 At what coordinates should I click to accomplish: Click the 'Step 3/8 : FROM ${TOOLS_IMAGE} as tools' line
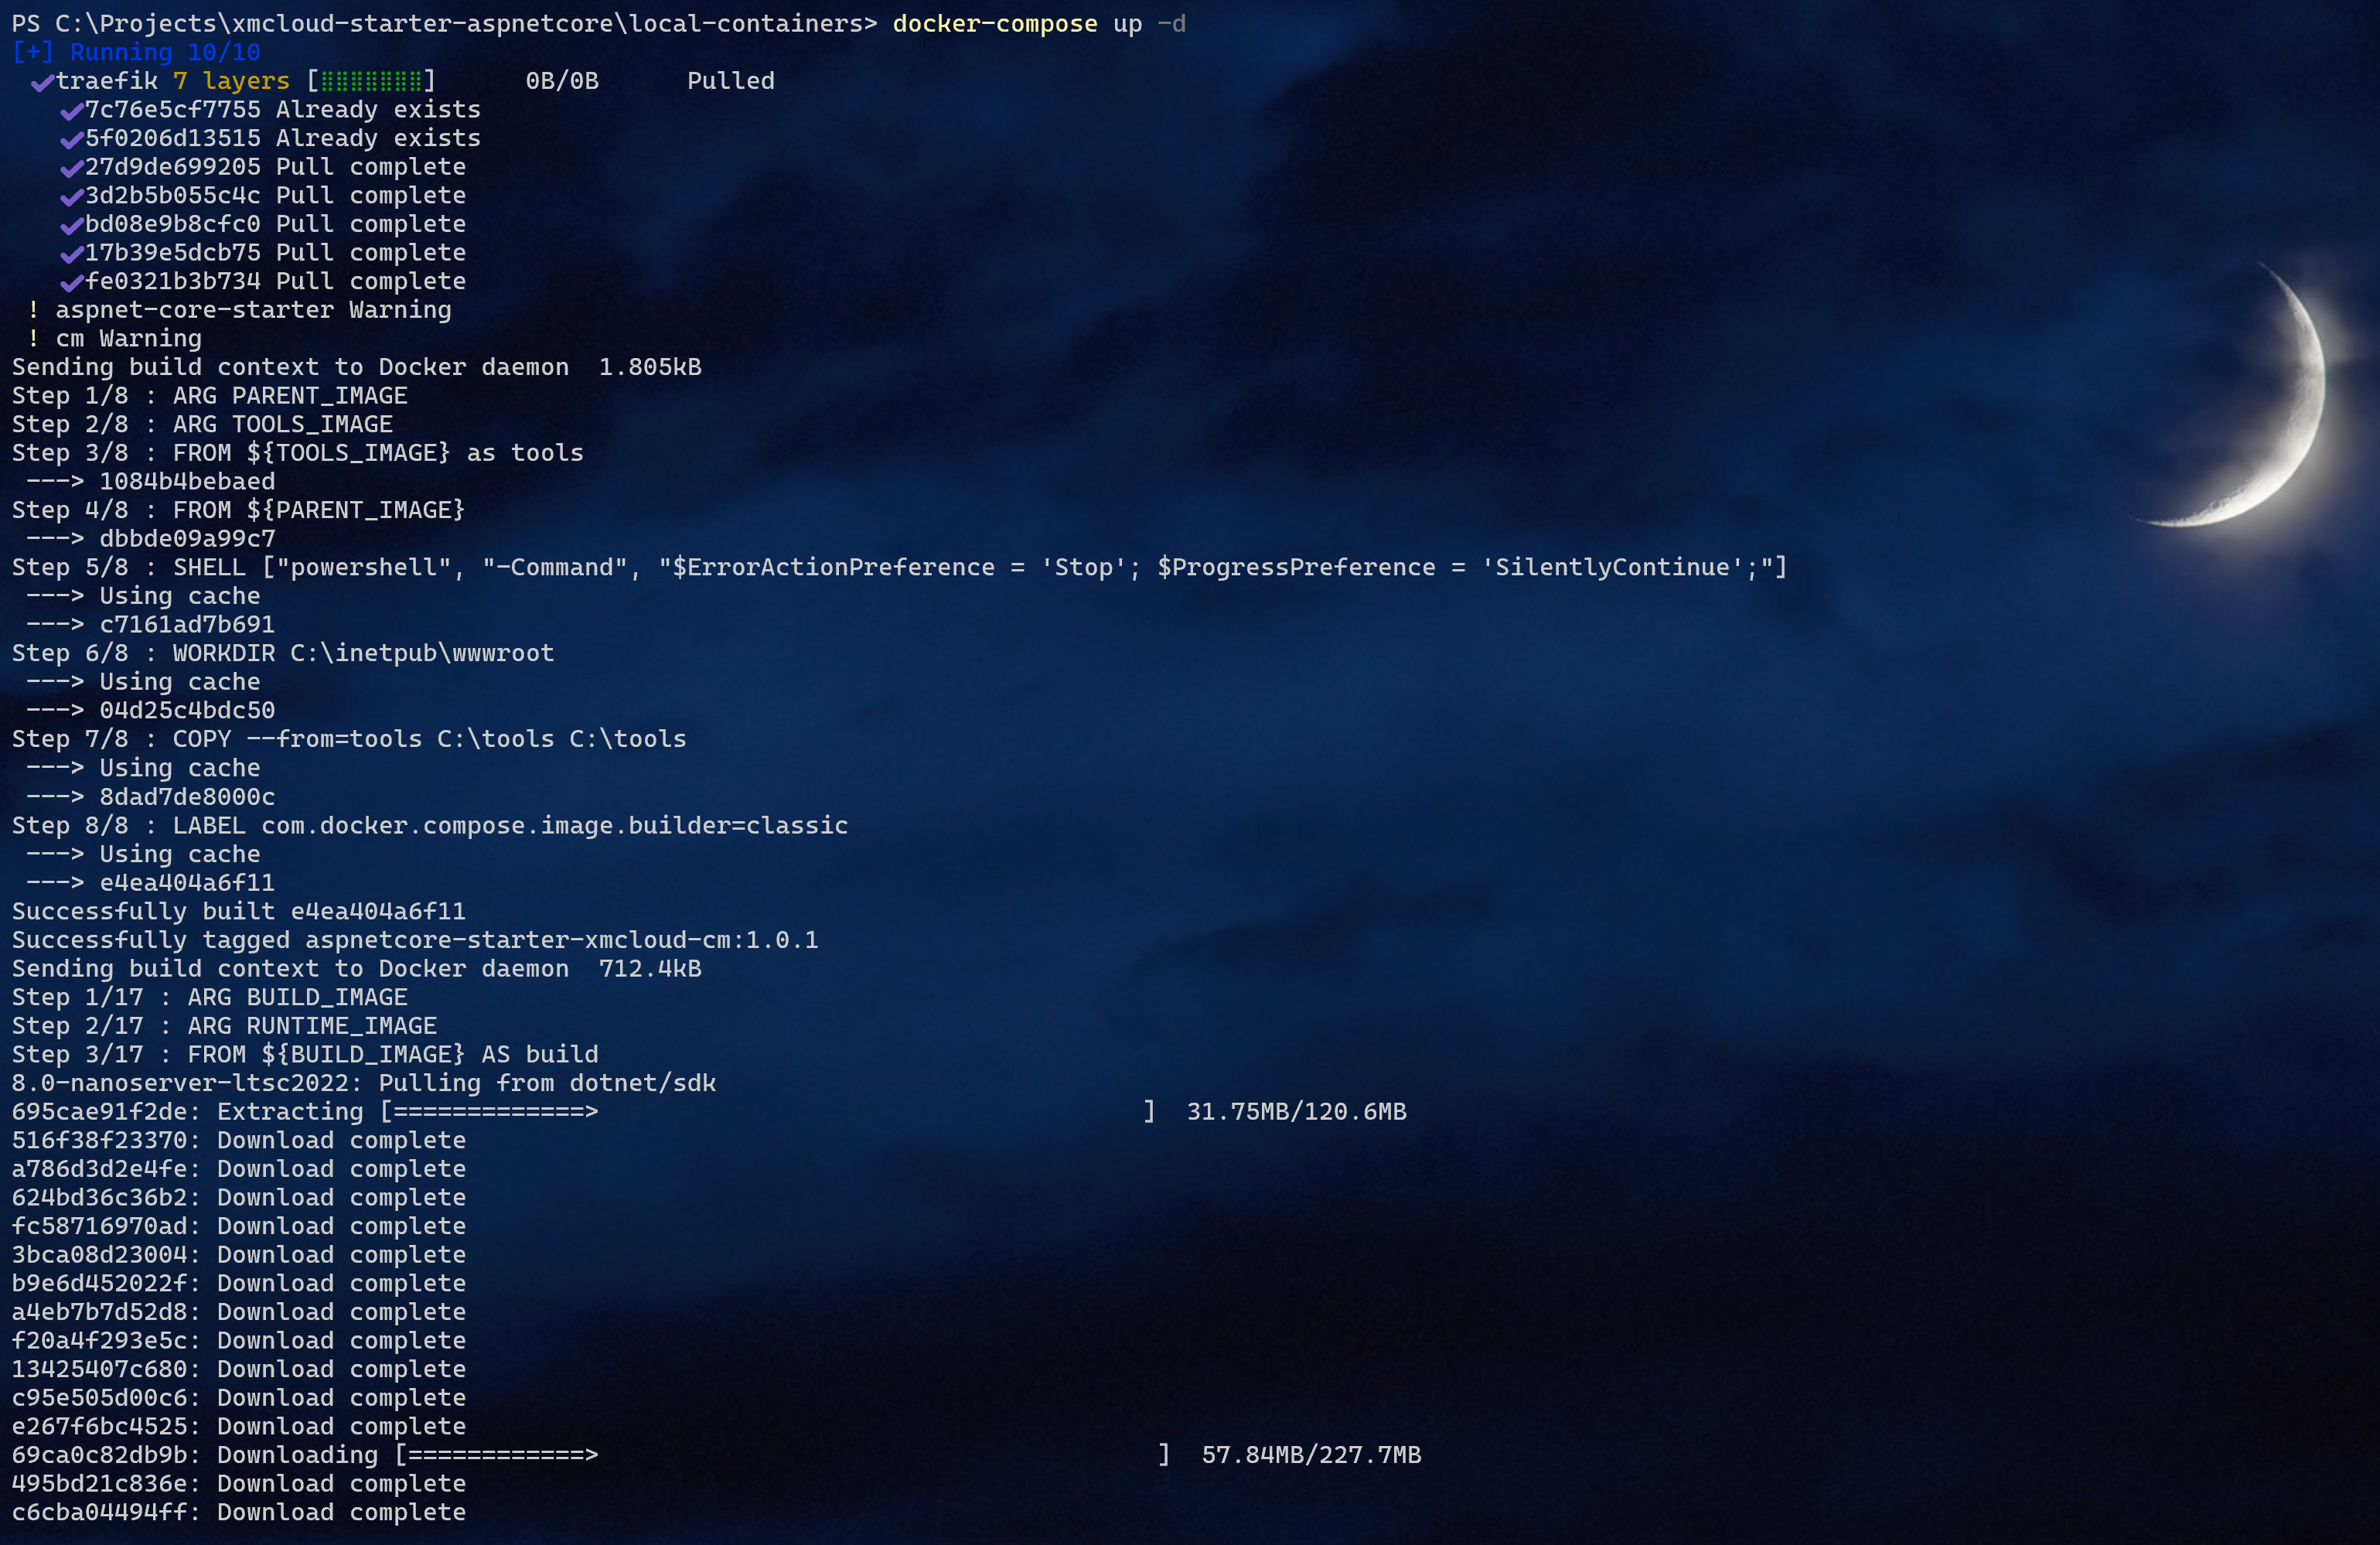tap(298, 453)
